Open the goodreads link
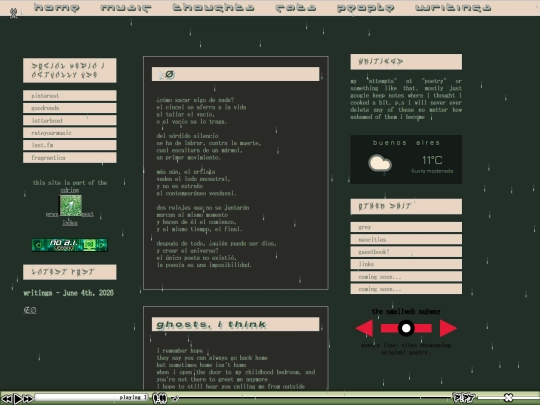Screen dimensions: 540x405 70,108
